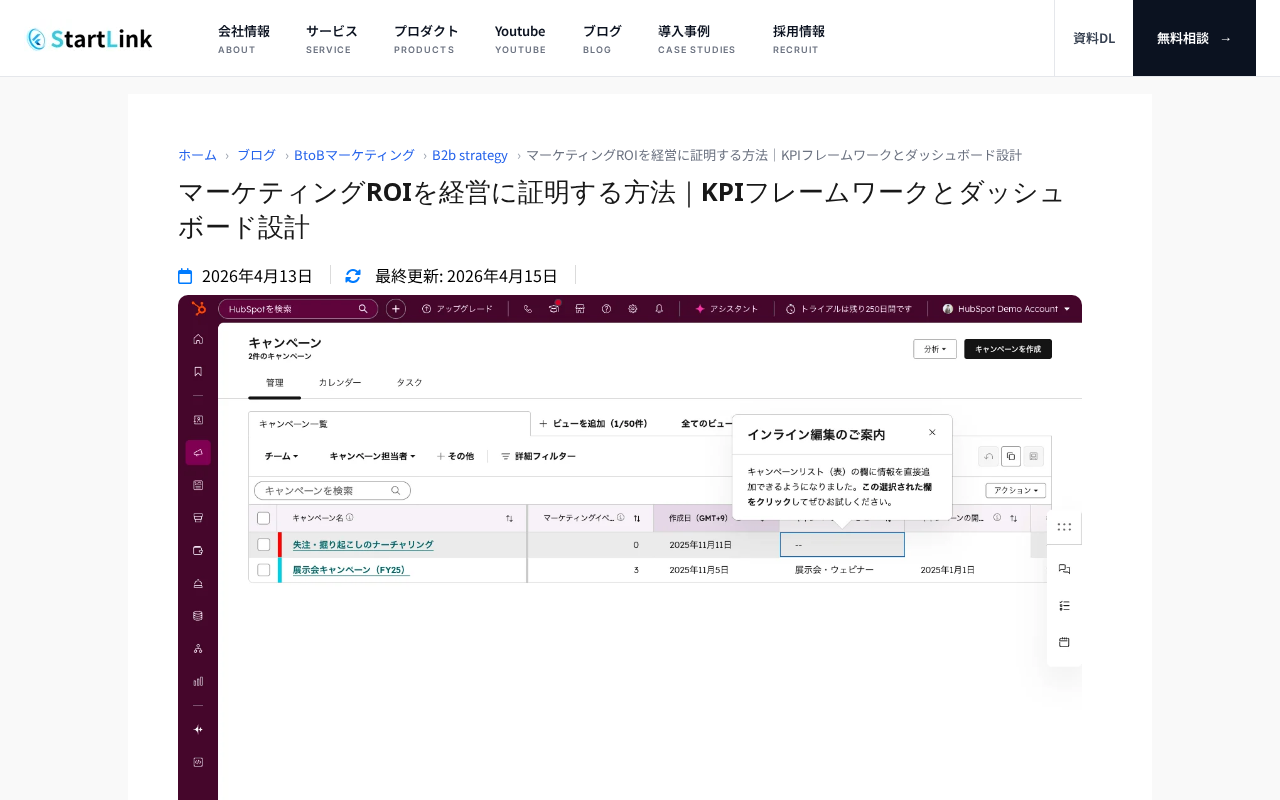Expand the アクション dropdown
The width and height of the screenshot is (1280, 800).
[x=1016, y=490]
